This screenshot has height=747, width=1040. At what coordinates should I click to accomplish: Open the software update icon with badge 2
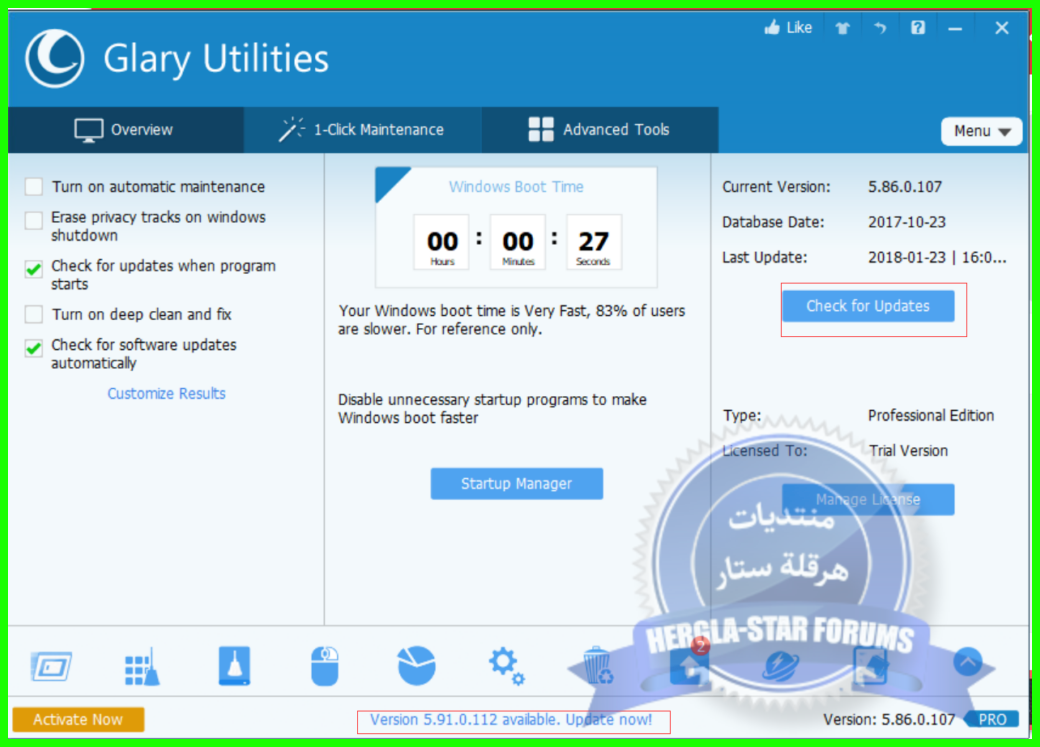[x=690, y=663]
